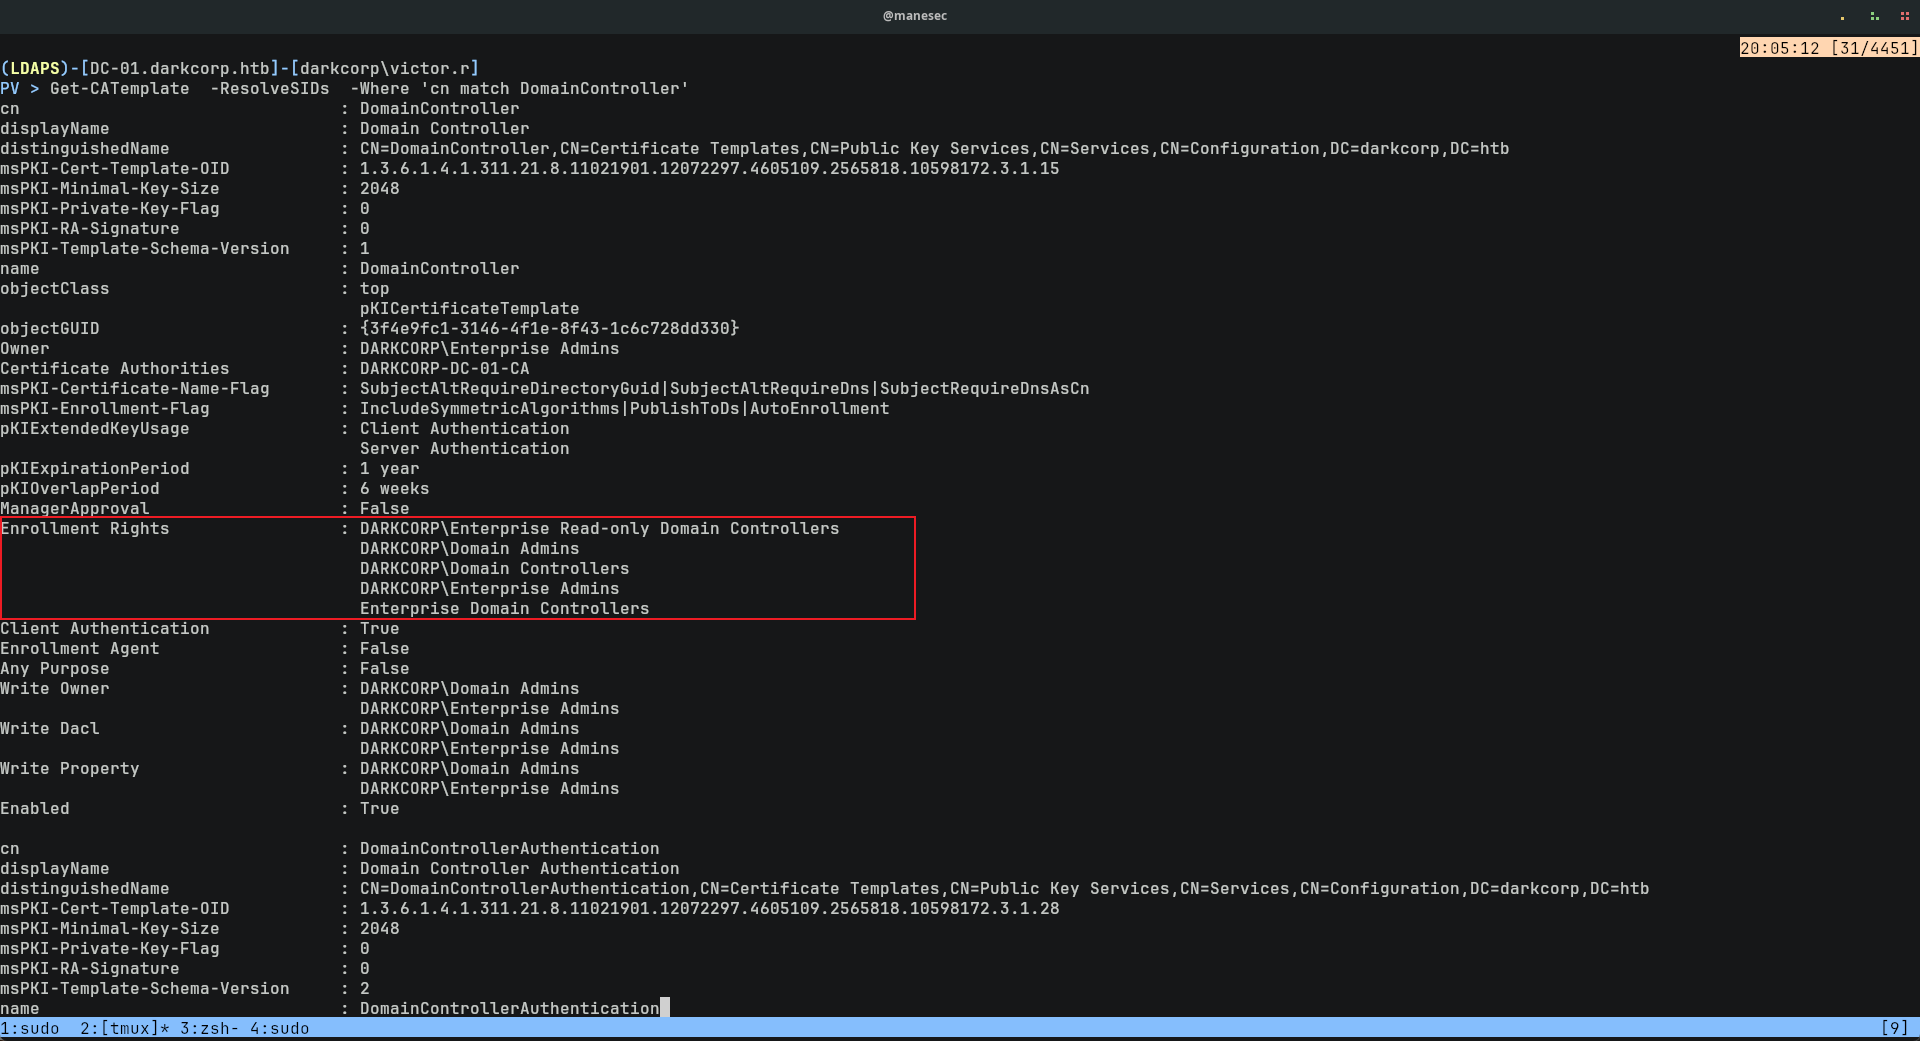Click the red close icon in title bar
The height and width of the screenshot is (1041, 1920).
pyautogui.click(x=1905, y=16)
